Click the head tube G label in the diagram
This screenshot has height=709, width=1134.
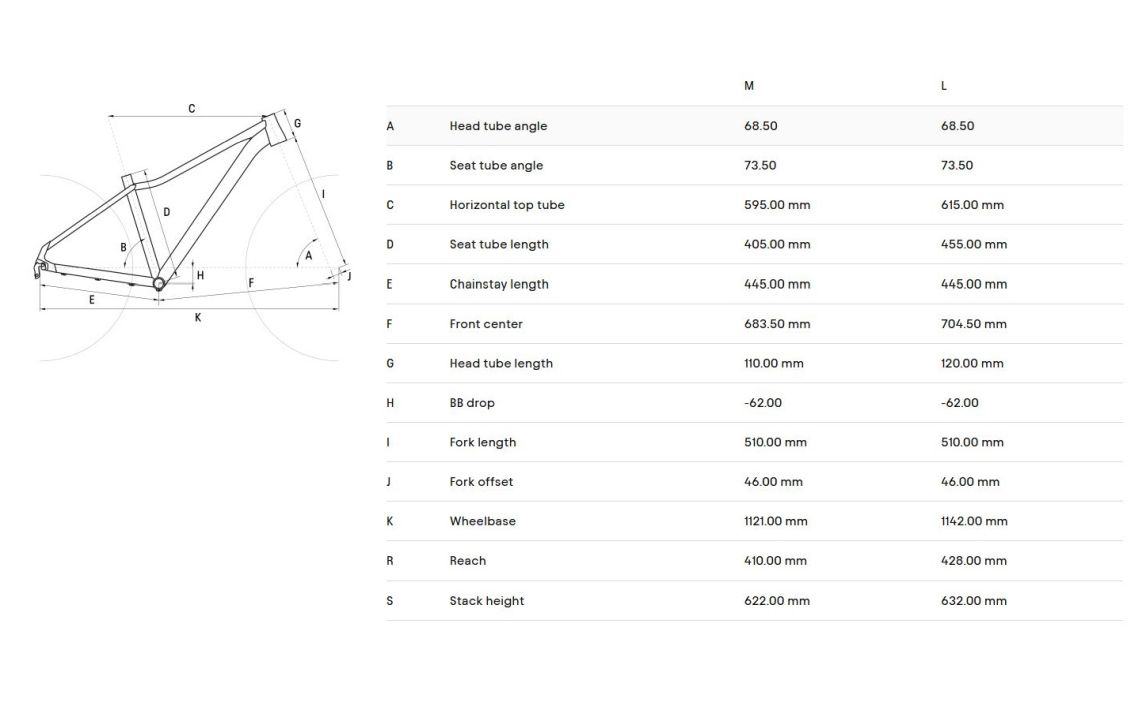click(297, 124)
